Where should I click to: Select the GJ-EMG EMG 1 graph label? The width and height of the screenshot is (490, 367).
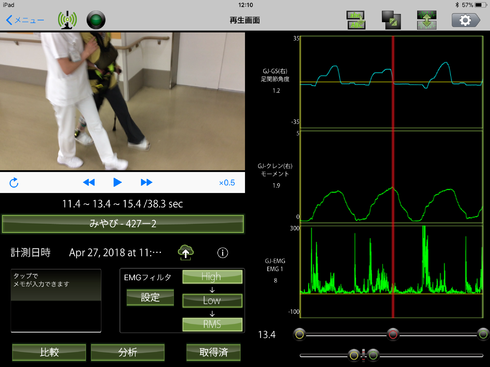pyautogui.click(x=275, y=265)
